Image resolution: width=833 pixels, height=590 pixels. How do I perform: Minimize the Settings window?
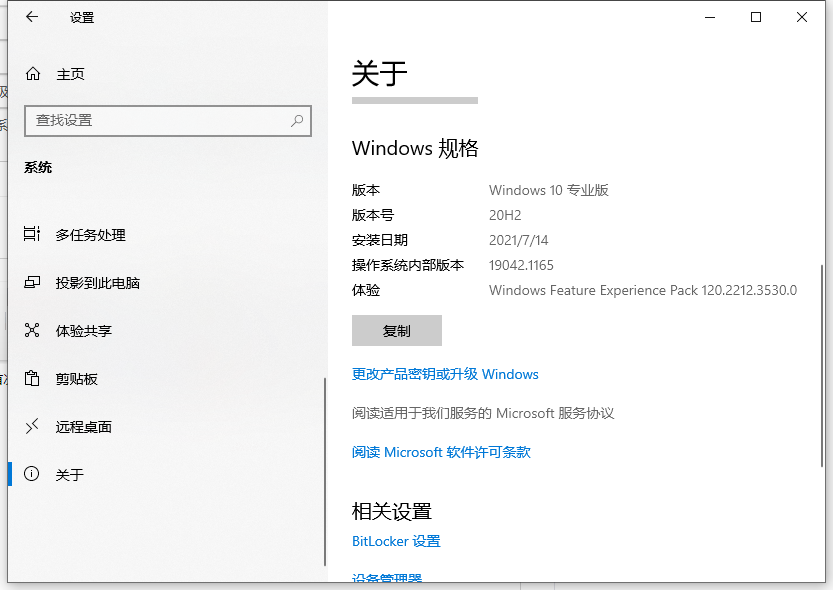(x=709, y=17)
